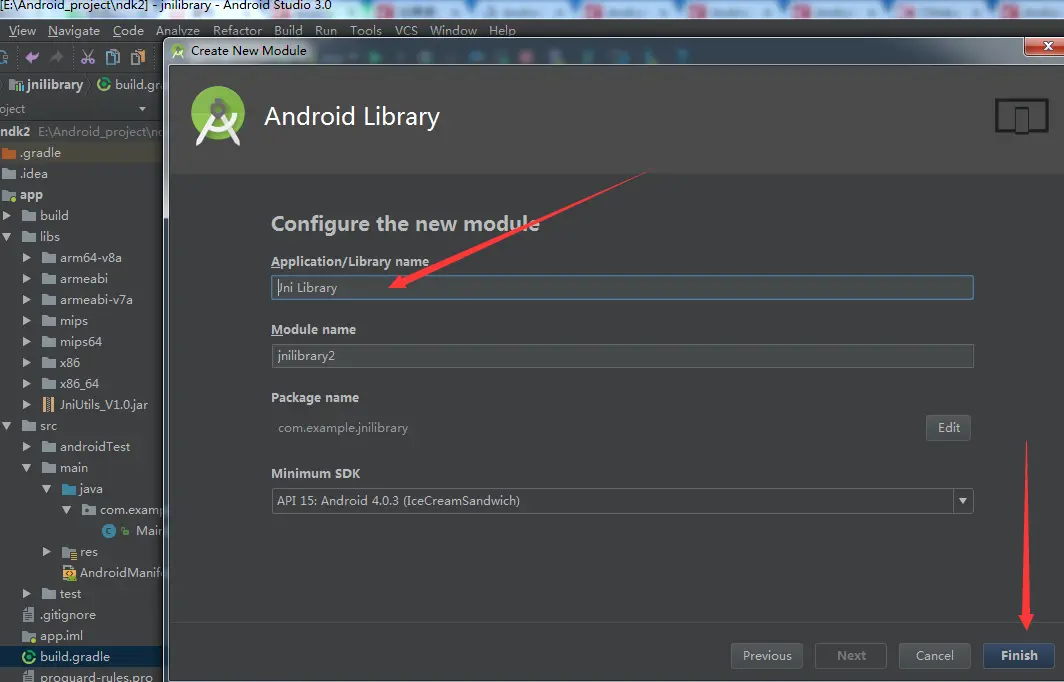Select the x86 folder row
The height and width of the screenshot is (682, 1064).
pyautogui.click(x=81, y=363)
